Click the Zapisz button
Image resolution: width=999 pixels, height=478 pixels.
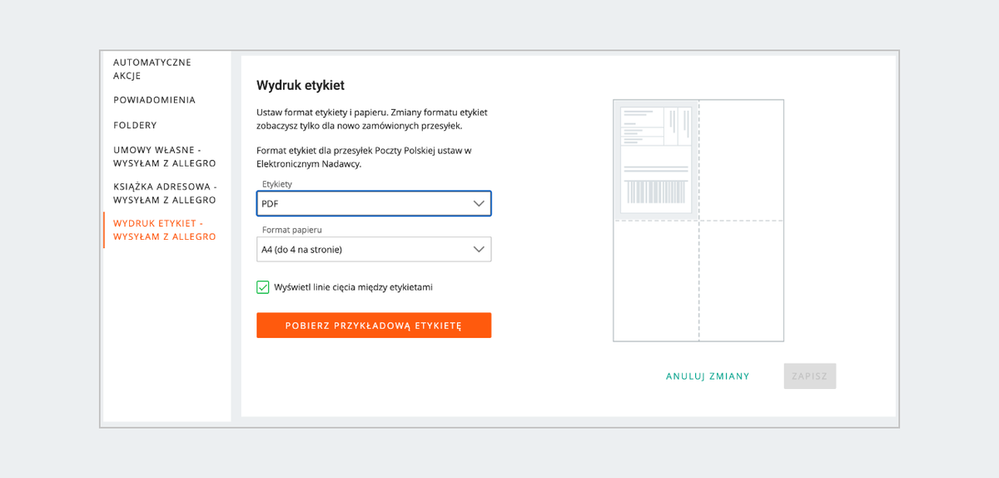click(x=810, y=376)
